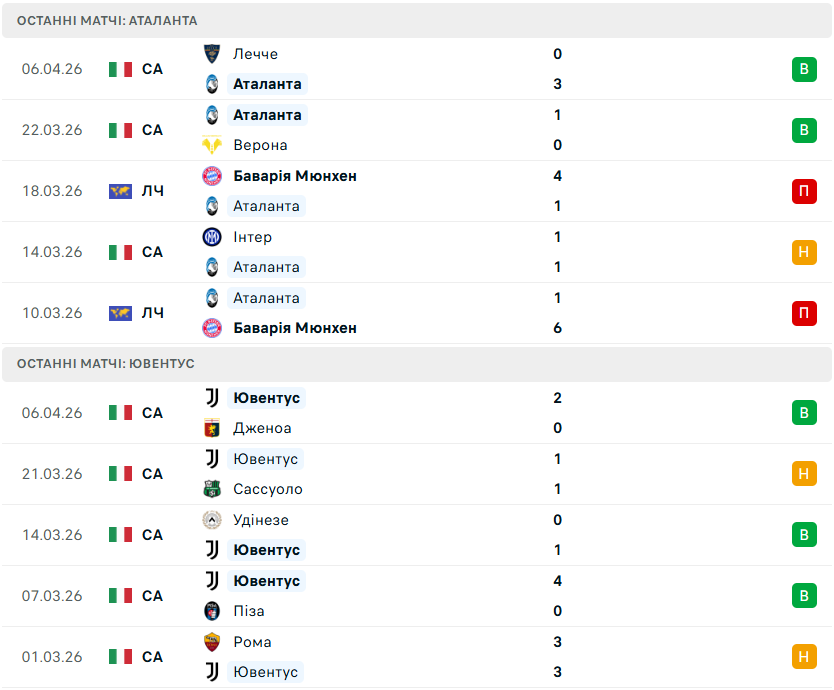Click Champions League icon for 10.03.26 match
This screenshot has width=834, height=690.
(x=120, y=313)
